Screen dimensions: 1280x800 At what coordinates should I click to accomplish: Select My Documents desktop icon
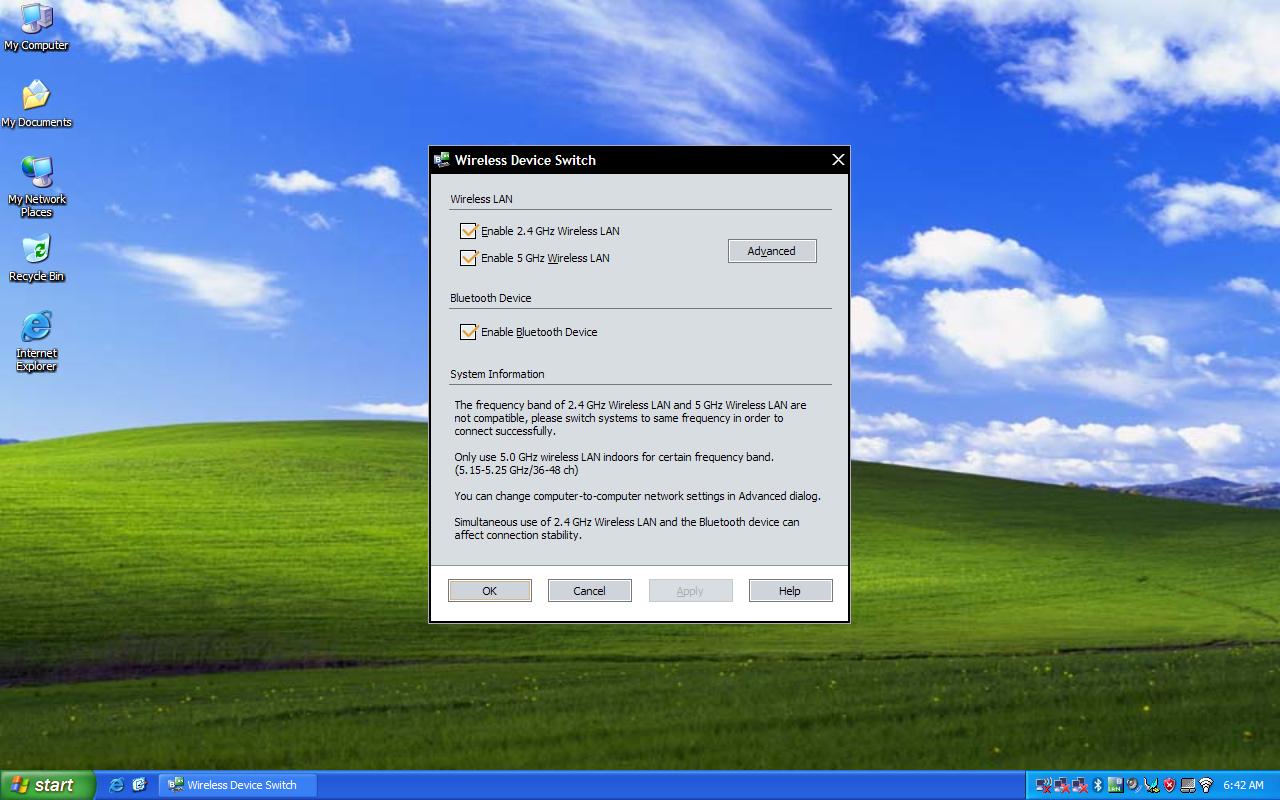(x=36, y=104)
